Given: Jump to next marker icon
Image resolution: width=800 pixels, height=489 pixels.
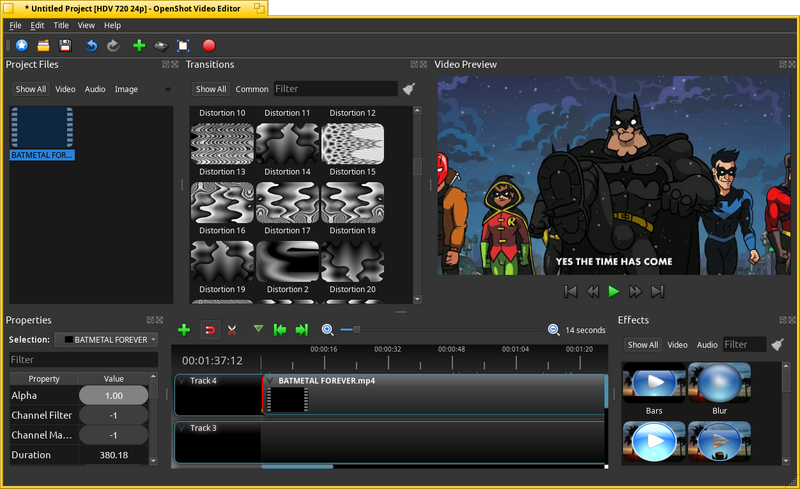Looking at the screenshot, I should tap(302, 330).
